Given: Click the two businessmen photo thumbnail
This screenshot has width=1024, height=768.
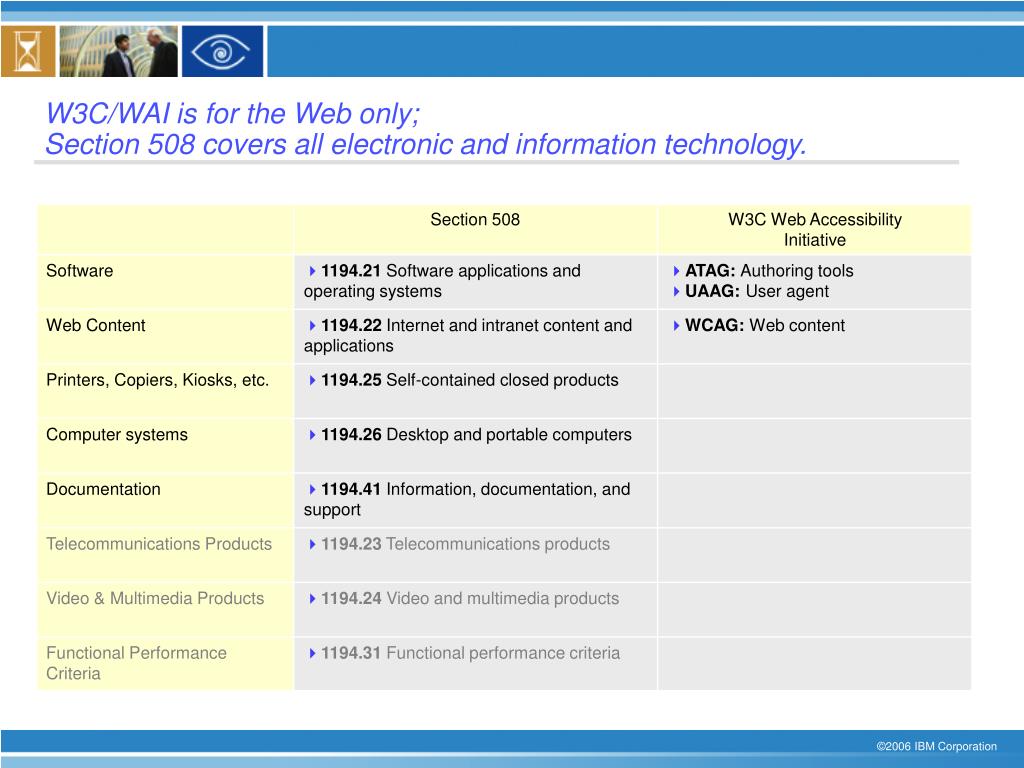Looking at the screenshot, I should (x=118, y=52).
